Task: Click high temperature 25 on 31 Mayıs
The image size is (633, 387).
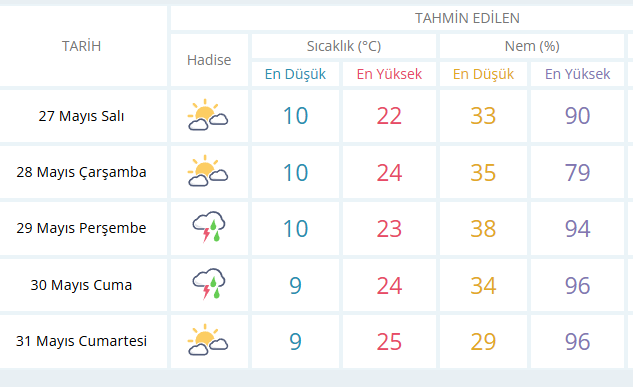Action: click(389, 342)
